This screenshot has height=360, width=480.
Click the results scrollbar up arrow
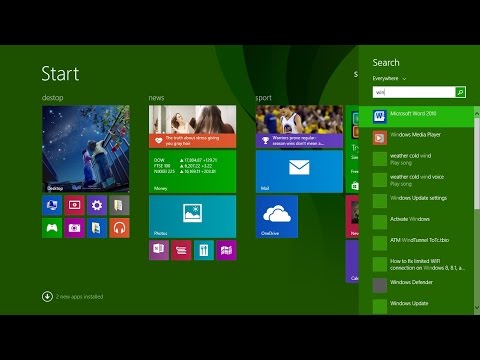click(477, 114)
